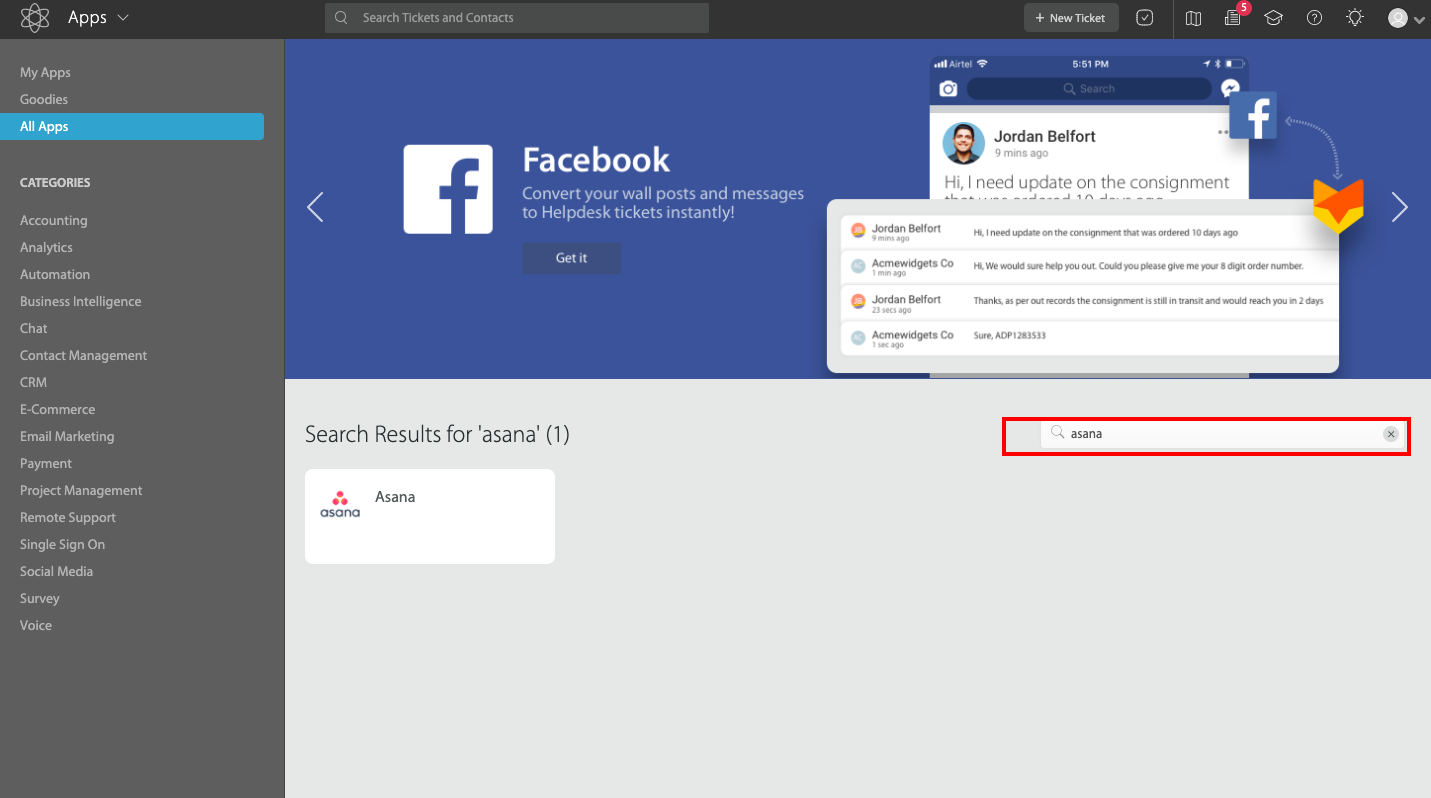
Task: View the Survey category
Action: click(40, 598)
